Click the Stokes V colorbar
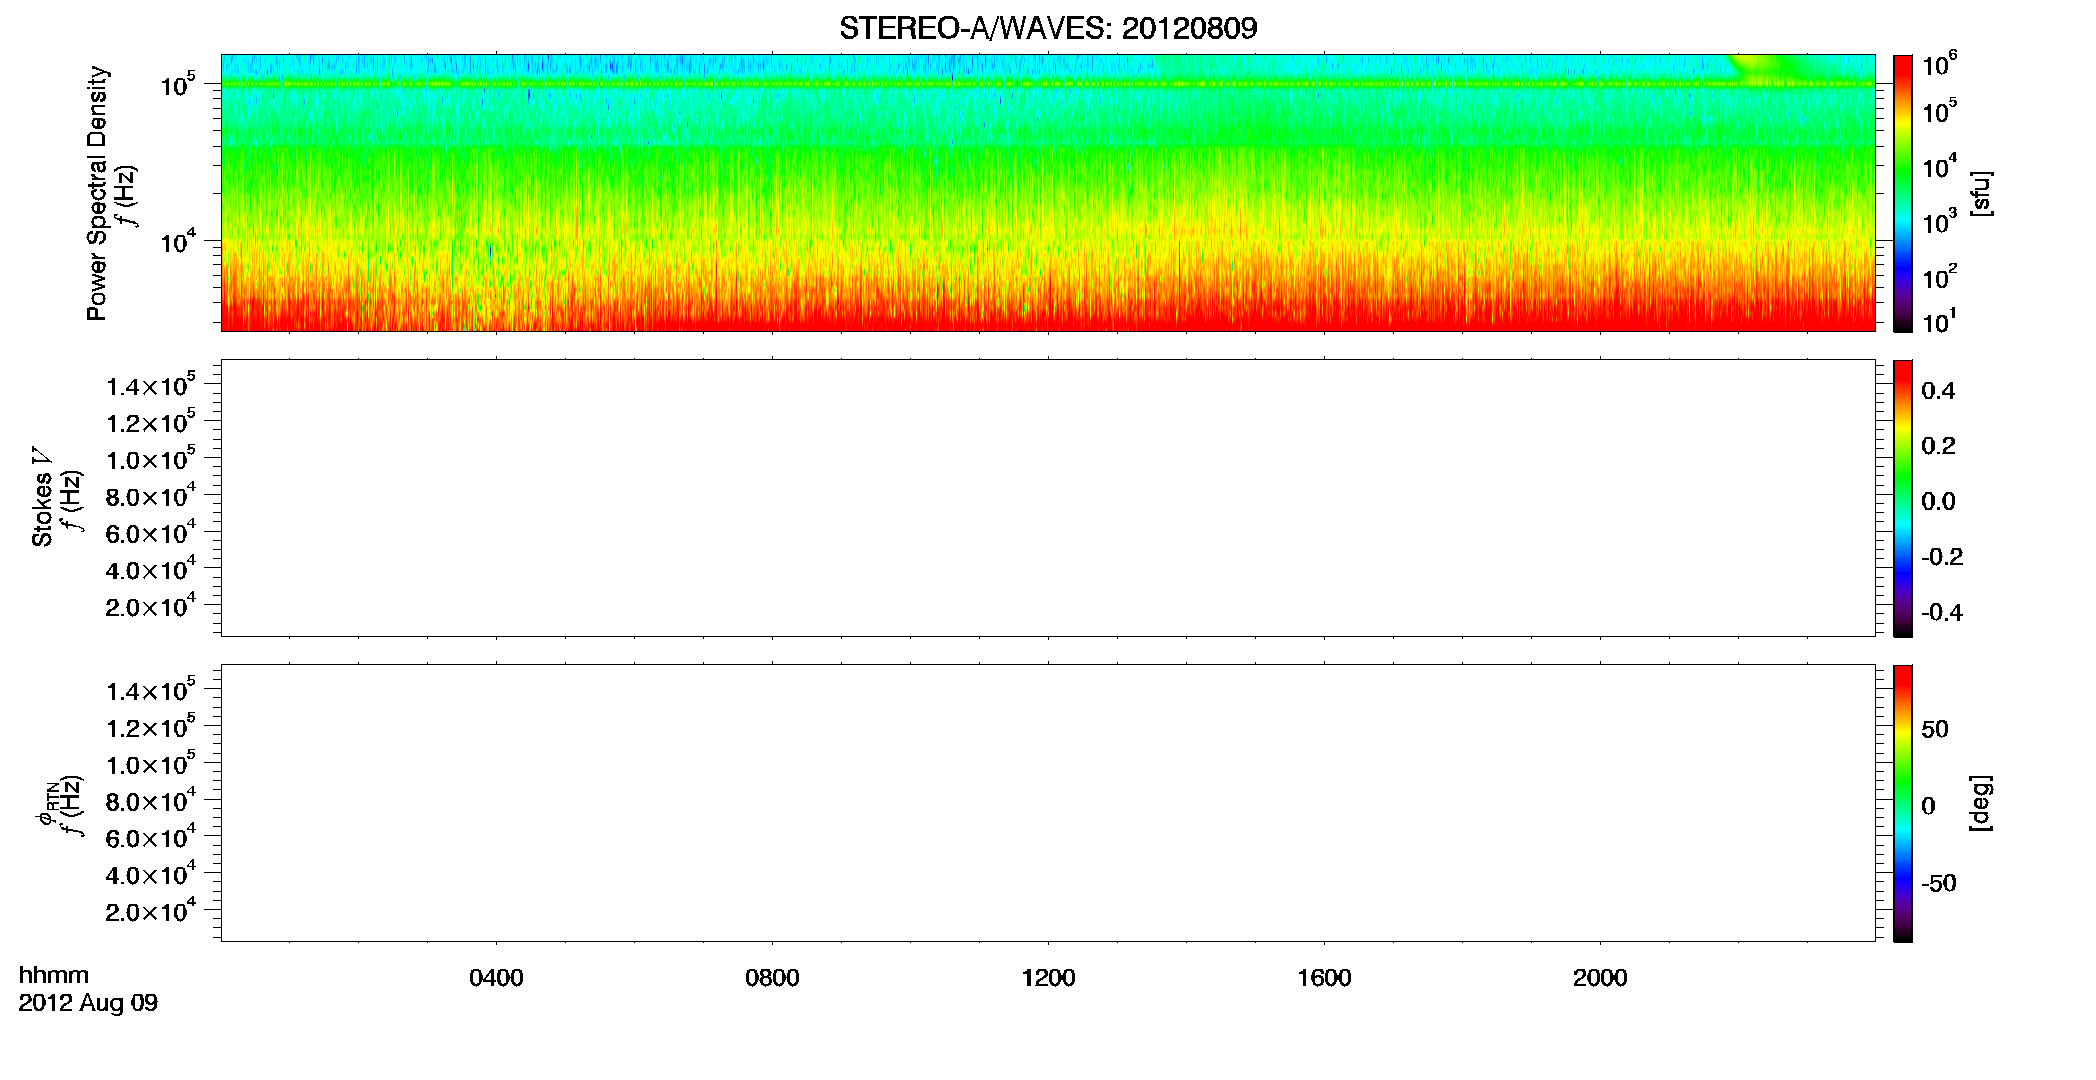Viewport: 2096px width, 1080px height. coord(1903,498)
